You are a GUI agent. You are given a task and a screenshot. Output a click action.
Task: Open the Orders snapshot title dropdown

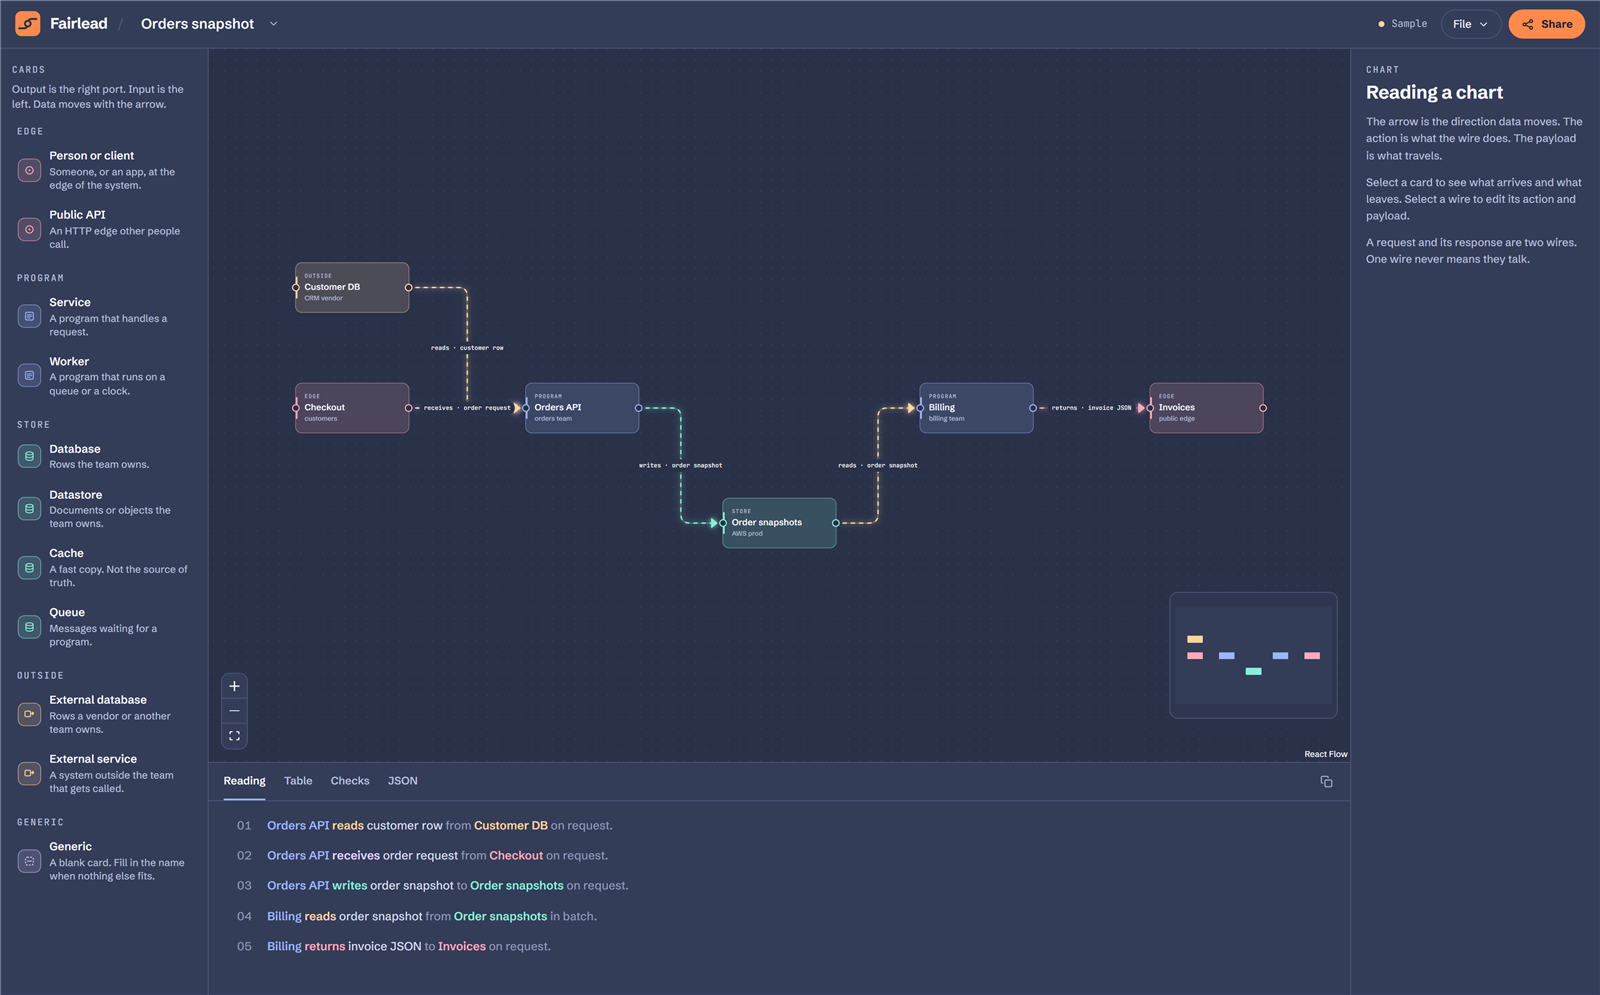(274, 24)
